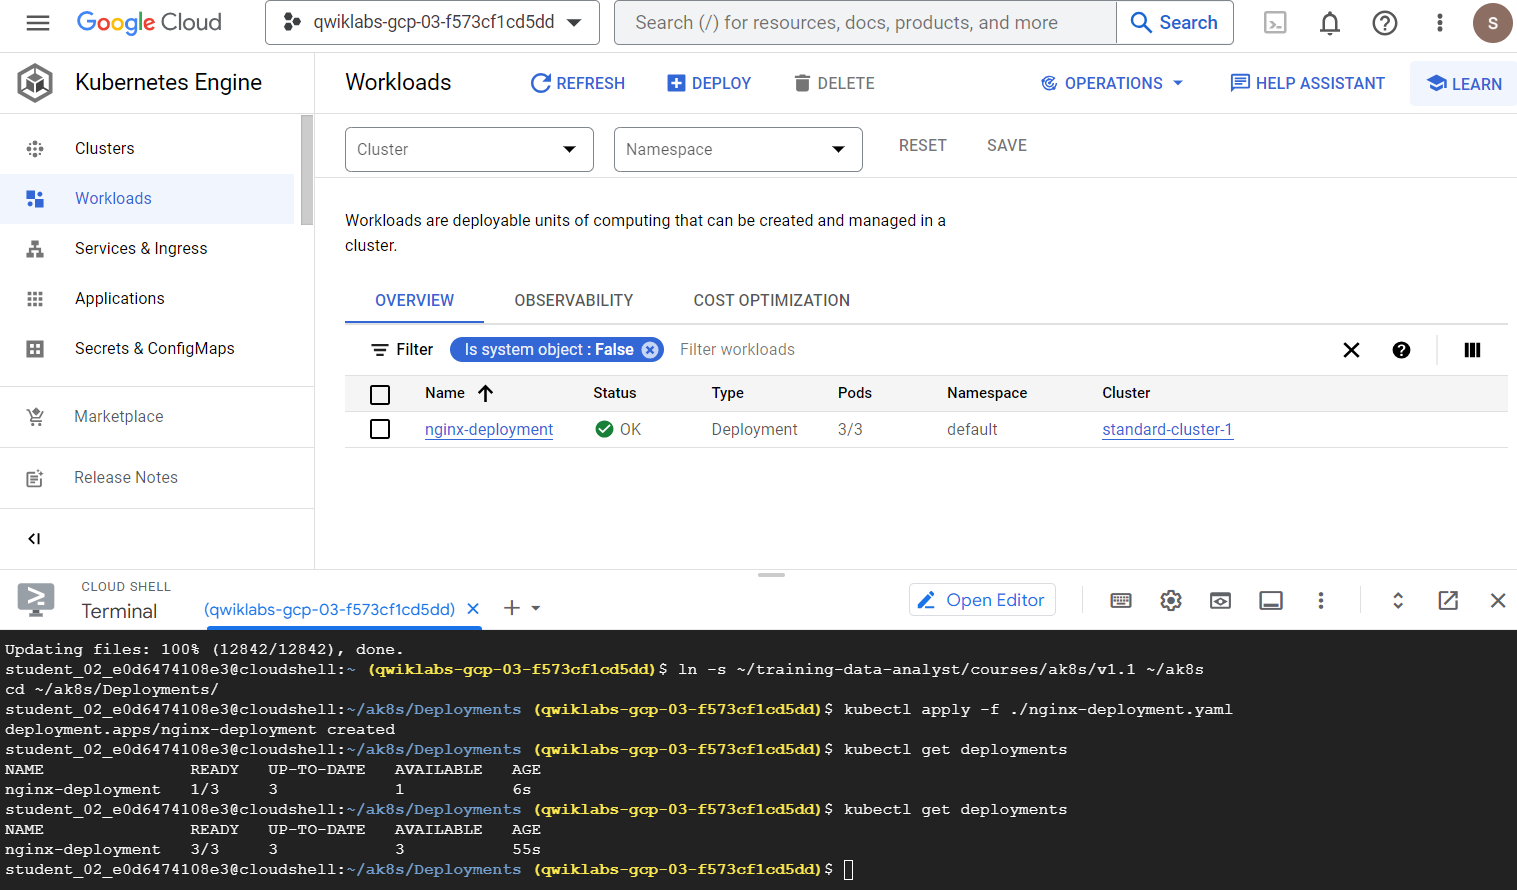Switch to the Cost Optimization tab

(x=772, y=300)
